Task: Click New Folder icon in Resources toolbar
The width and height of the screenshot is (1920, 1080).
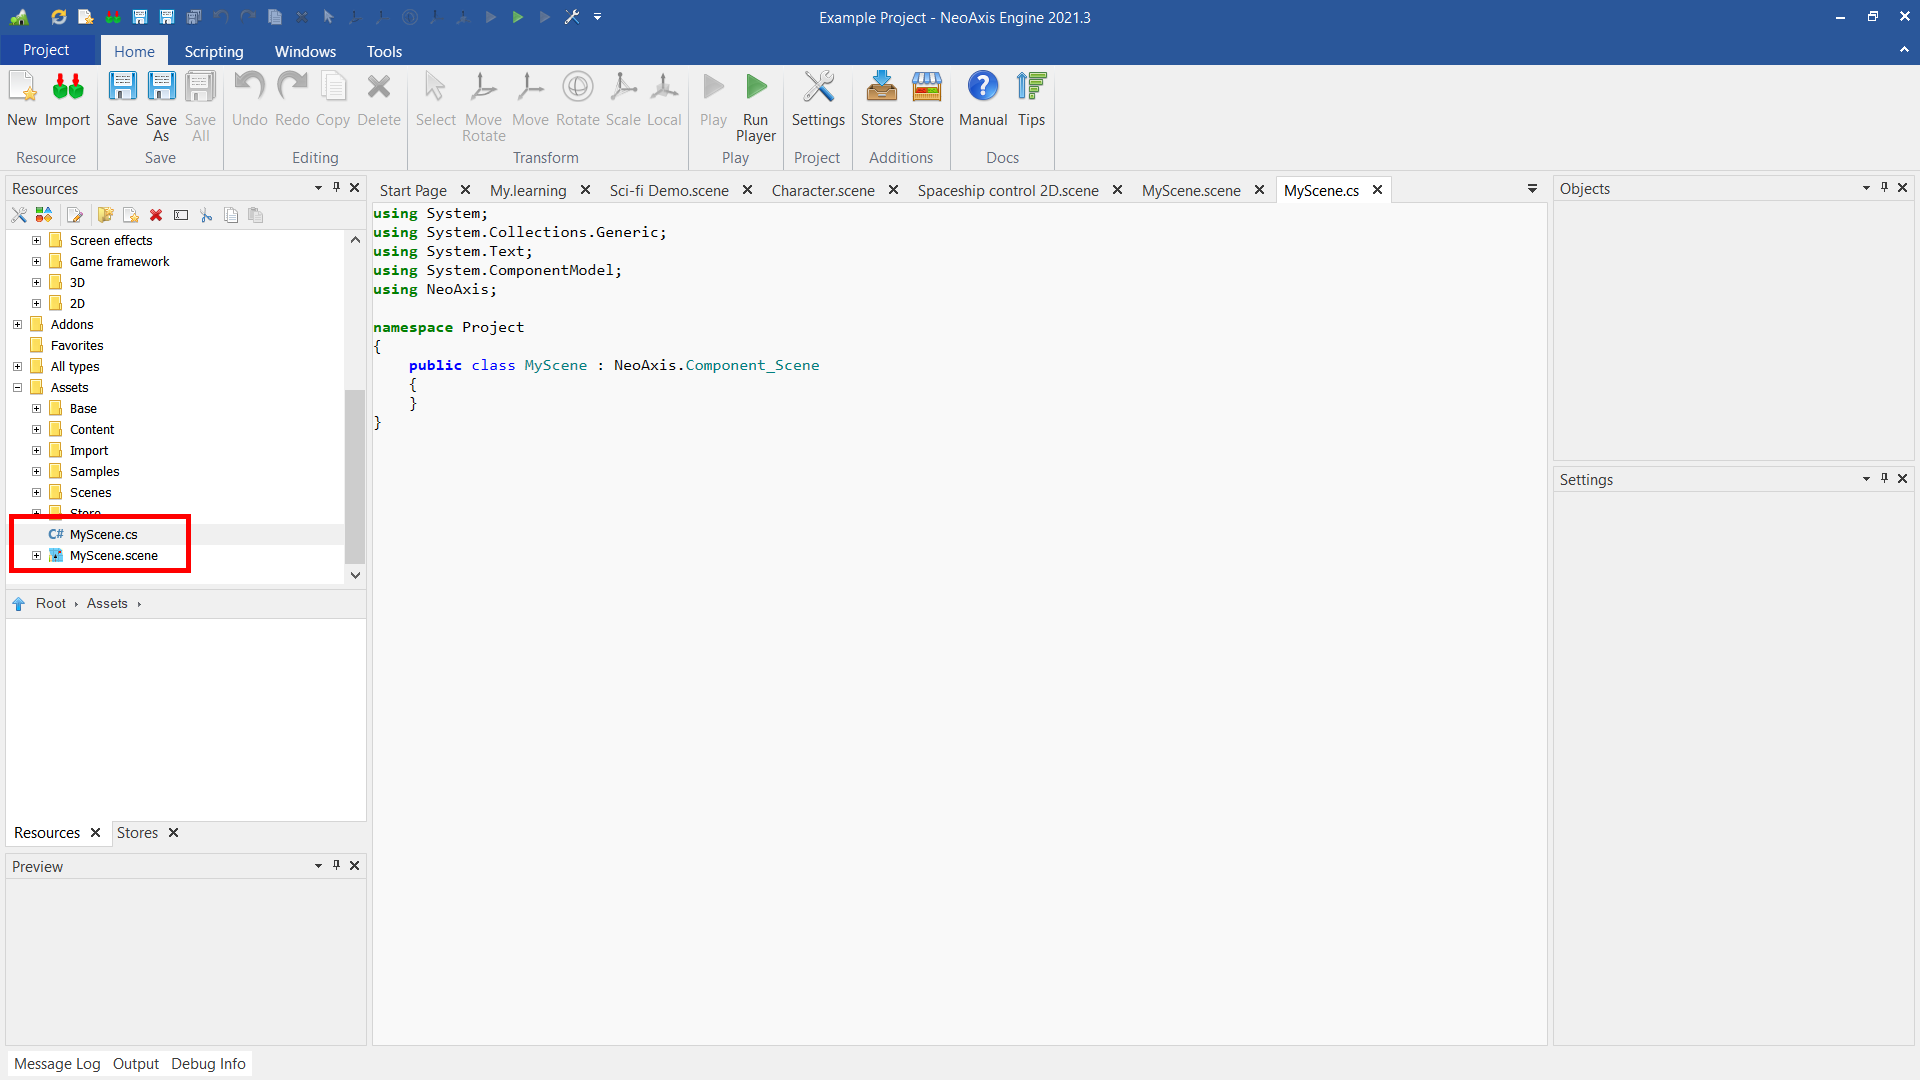Action: click(105, 215)
